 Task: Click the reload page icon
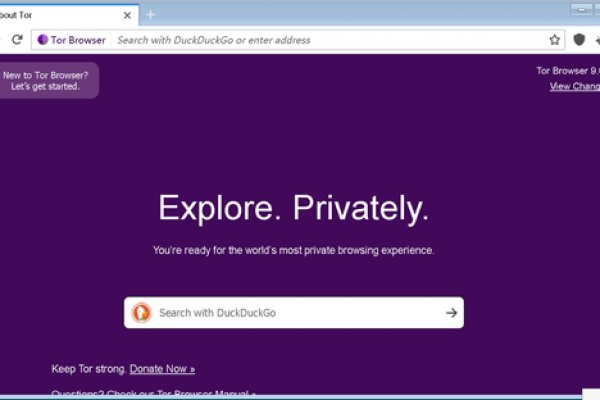[17, 40]
